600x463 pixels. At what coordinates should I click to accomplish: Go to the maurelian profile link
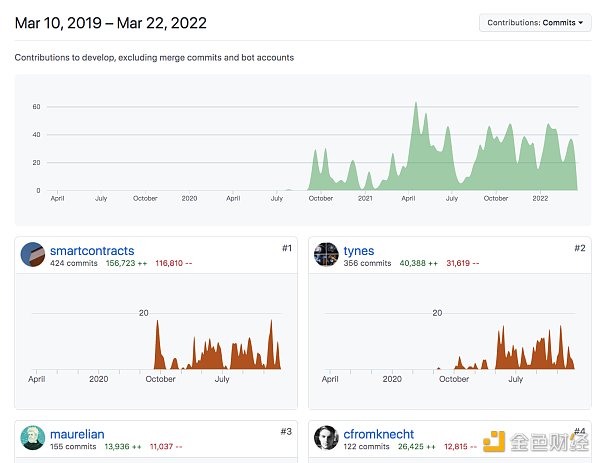tap(77, 433)
